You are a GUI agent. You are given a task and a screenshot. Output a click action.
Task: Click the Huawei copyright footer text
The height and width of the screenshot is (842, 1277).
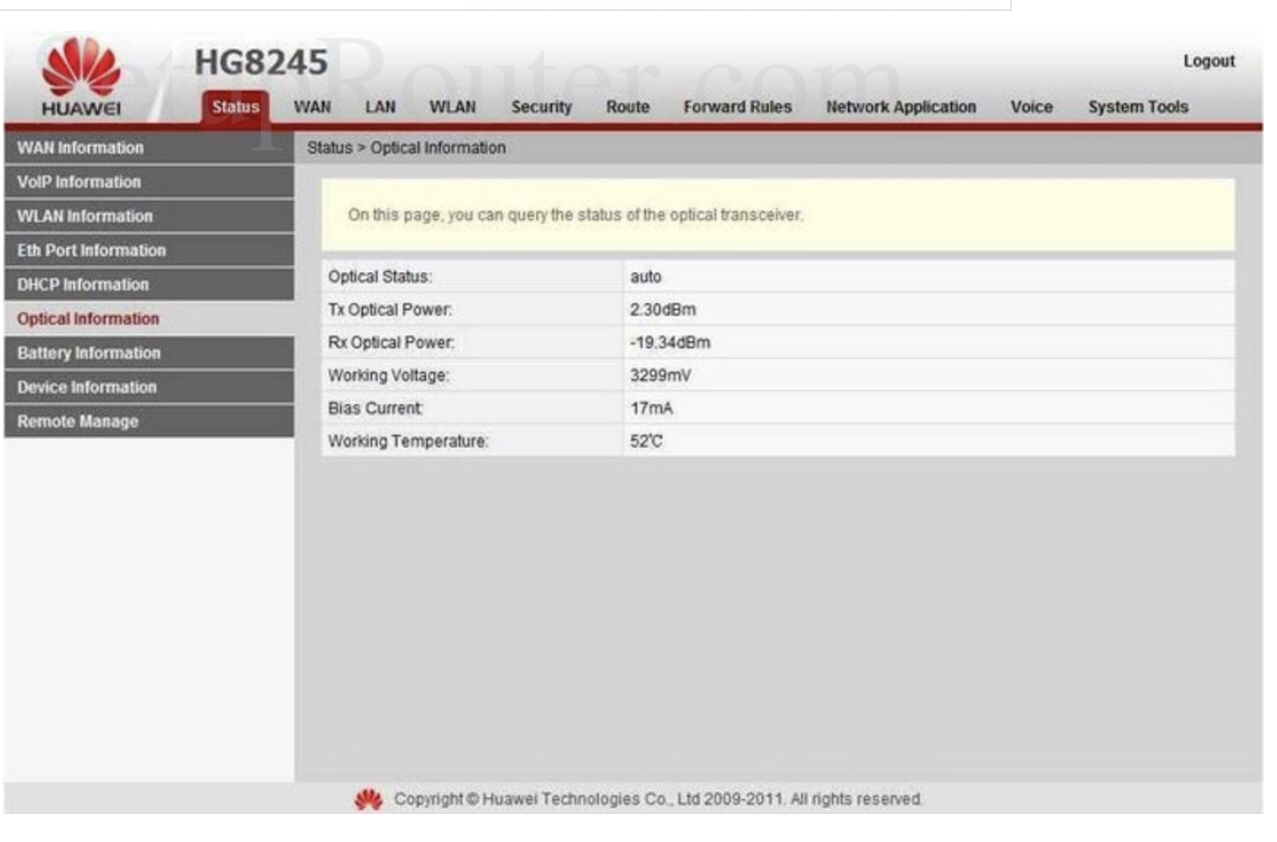(659, 800)
